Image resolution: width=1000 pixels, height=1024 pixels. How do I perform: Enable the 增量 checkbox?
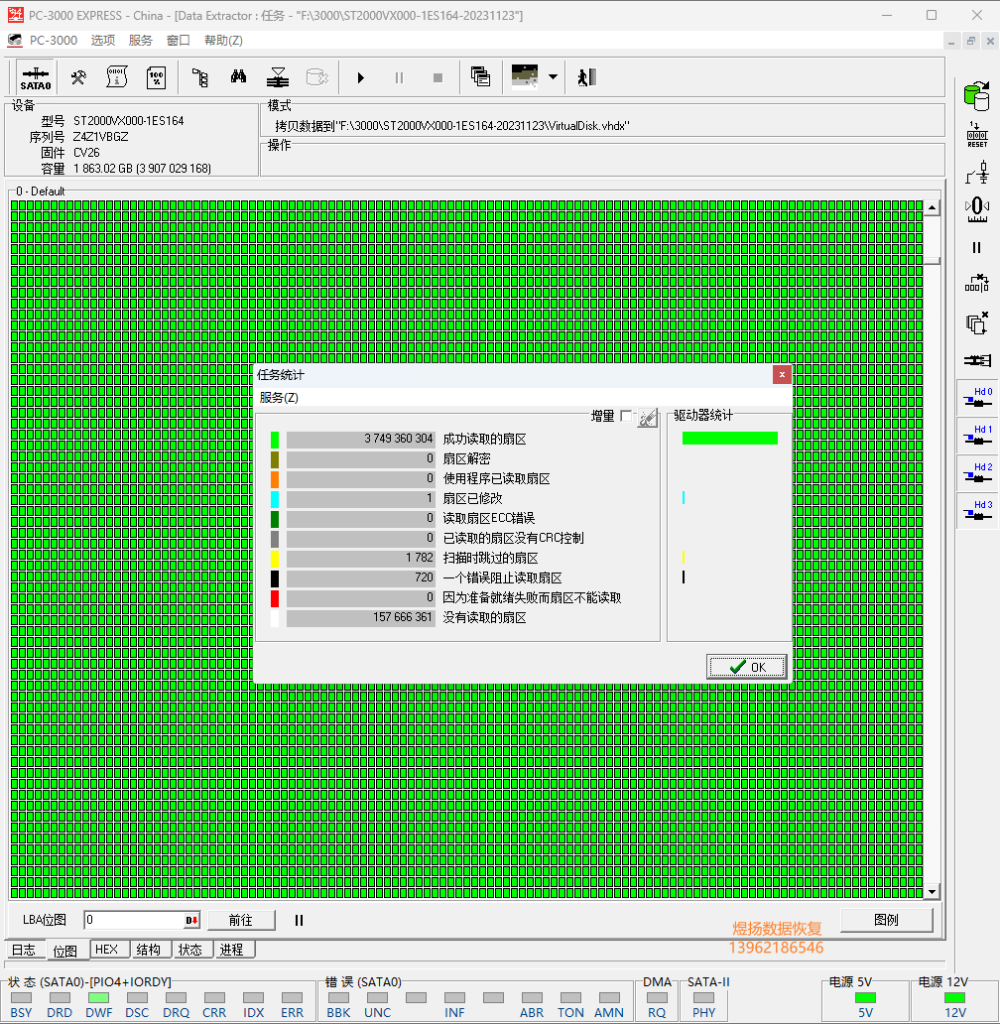click(x=626, y=416)
